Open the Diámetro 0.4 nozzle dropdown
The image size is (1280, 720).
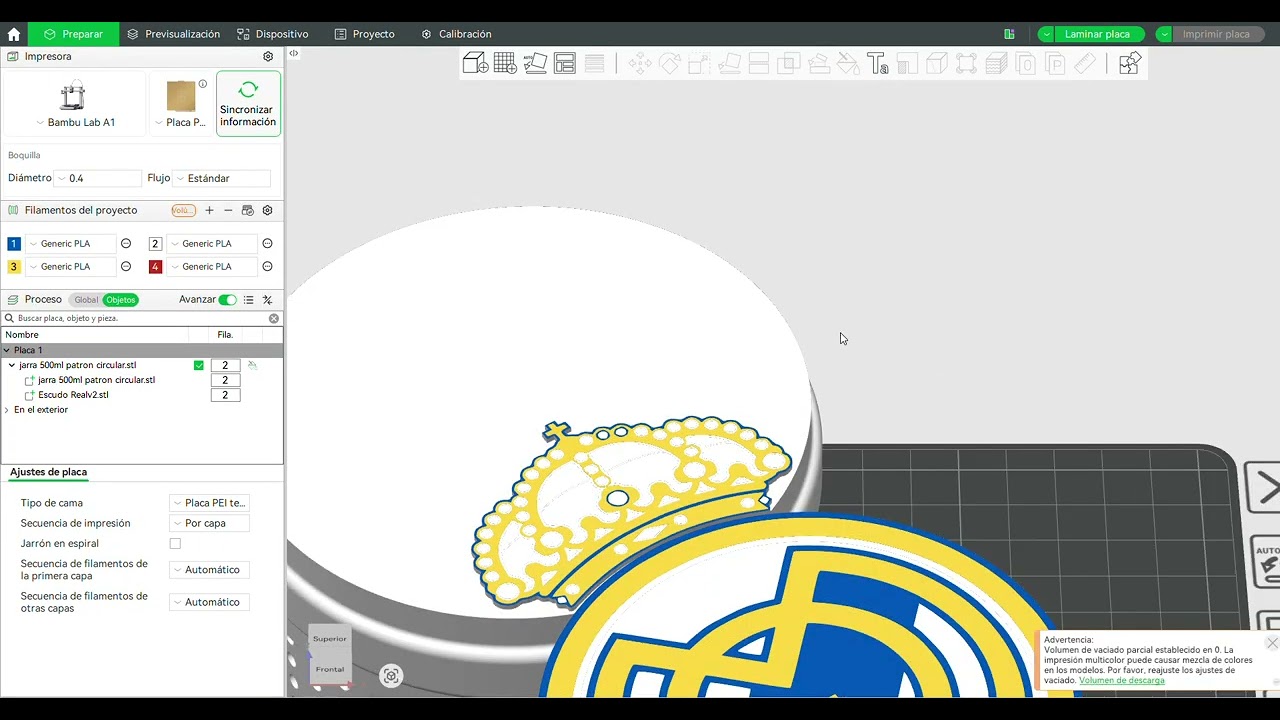click(x=98, y=179)
